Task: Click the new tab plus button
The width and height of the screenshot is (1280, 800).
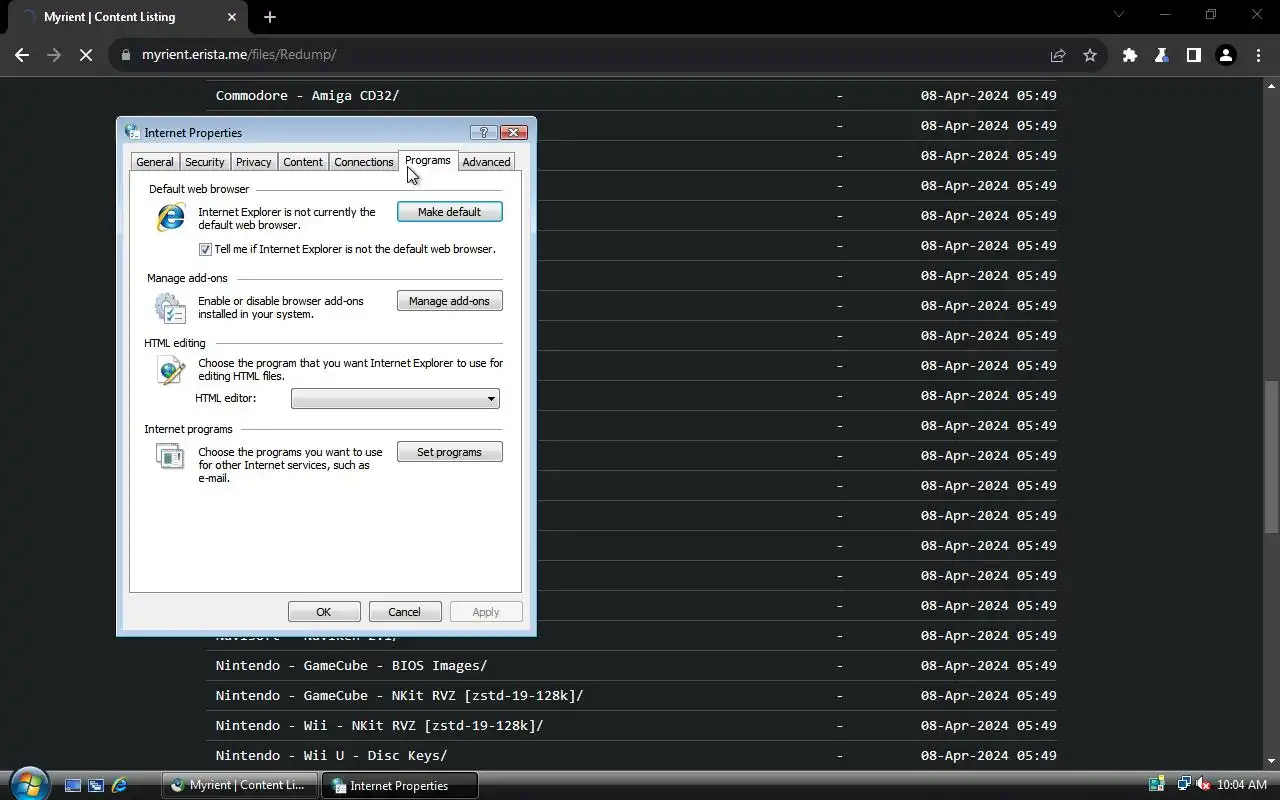Action: (x=270, y=17)
